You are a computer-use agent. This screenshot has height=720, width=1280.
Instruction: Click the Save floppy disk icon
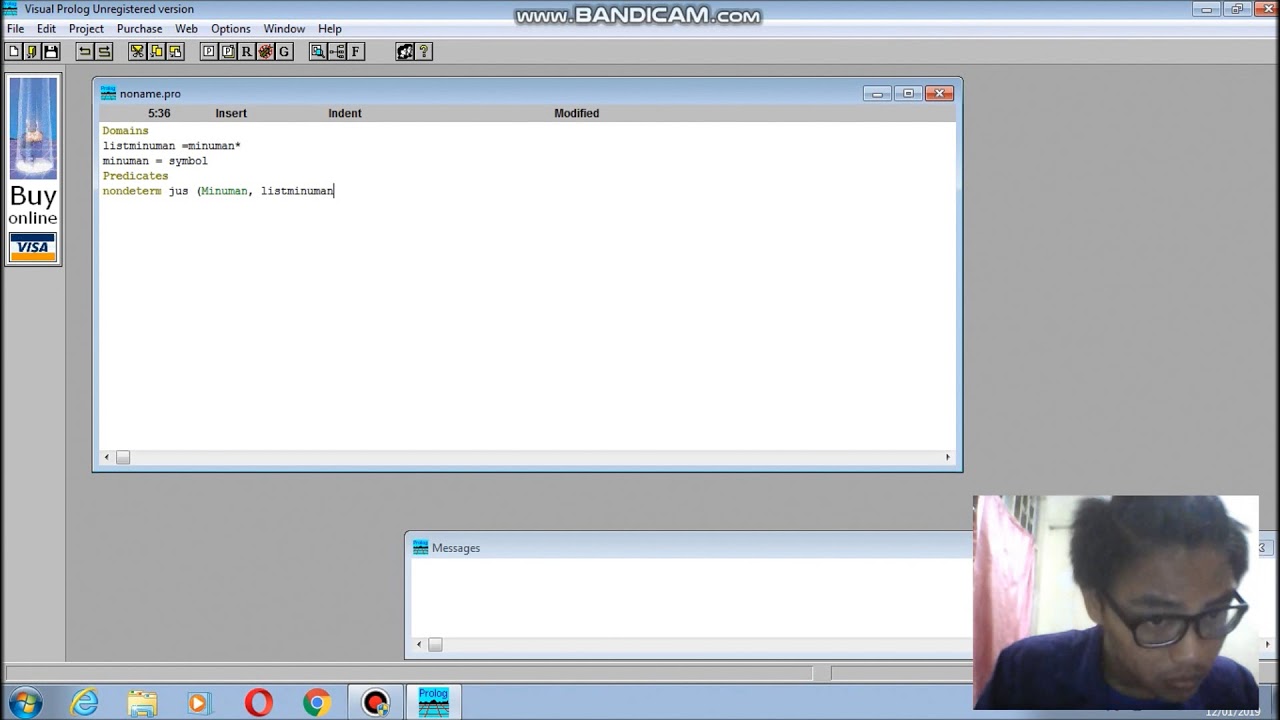(x=50, y=51)
